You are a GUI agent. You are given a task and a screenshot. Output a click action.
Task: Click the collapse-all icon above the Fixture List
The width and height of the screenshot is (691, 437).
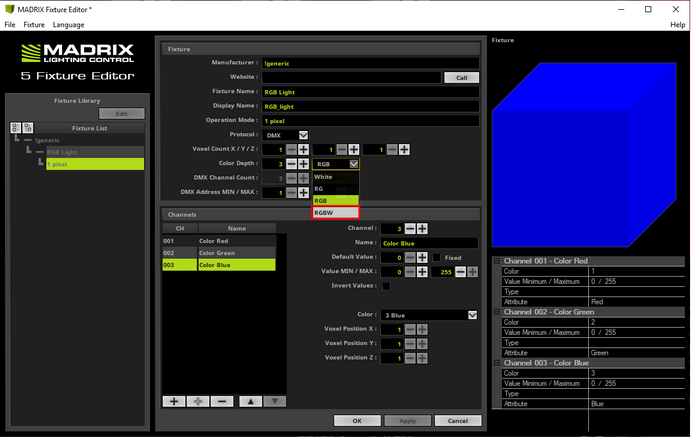click(x=28, y=128)
